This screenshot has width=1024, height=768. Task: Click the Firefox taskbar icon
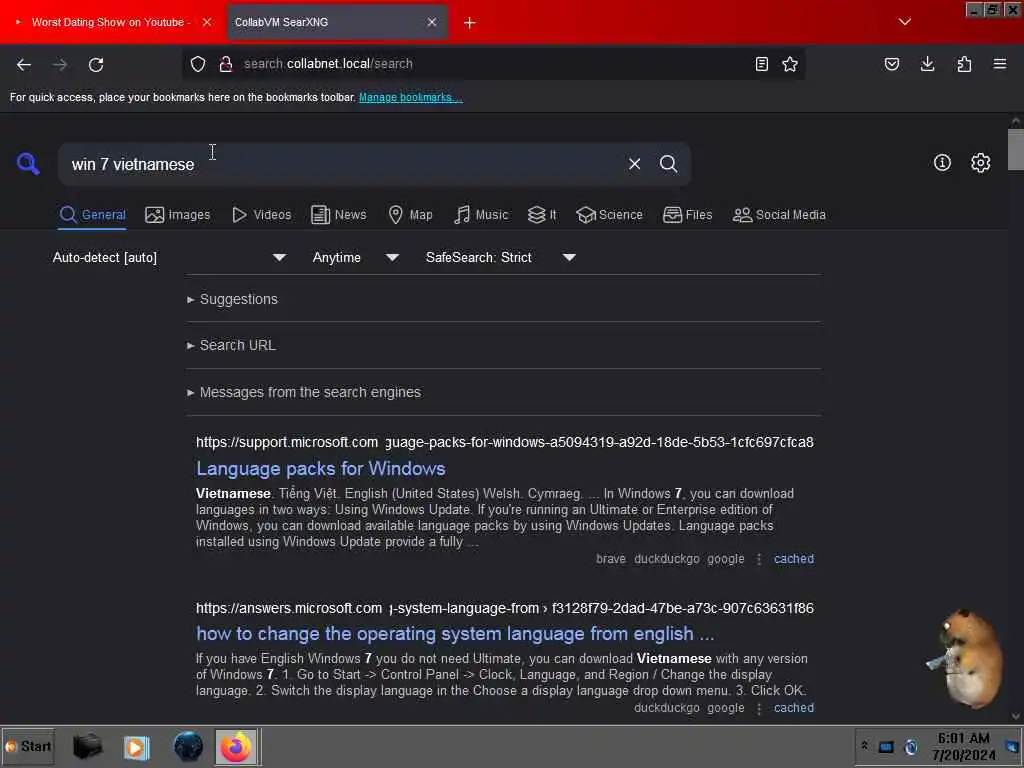pos(236,746)
